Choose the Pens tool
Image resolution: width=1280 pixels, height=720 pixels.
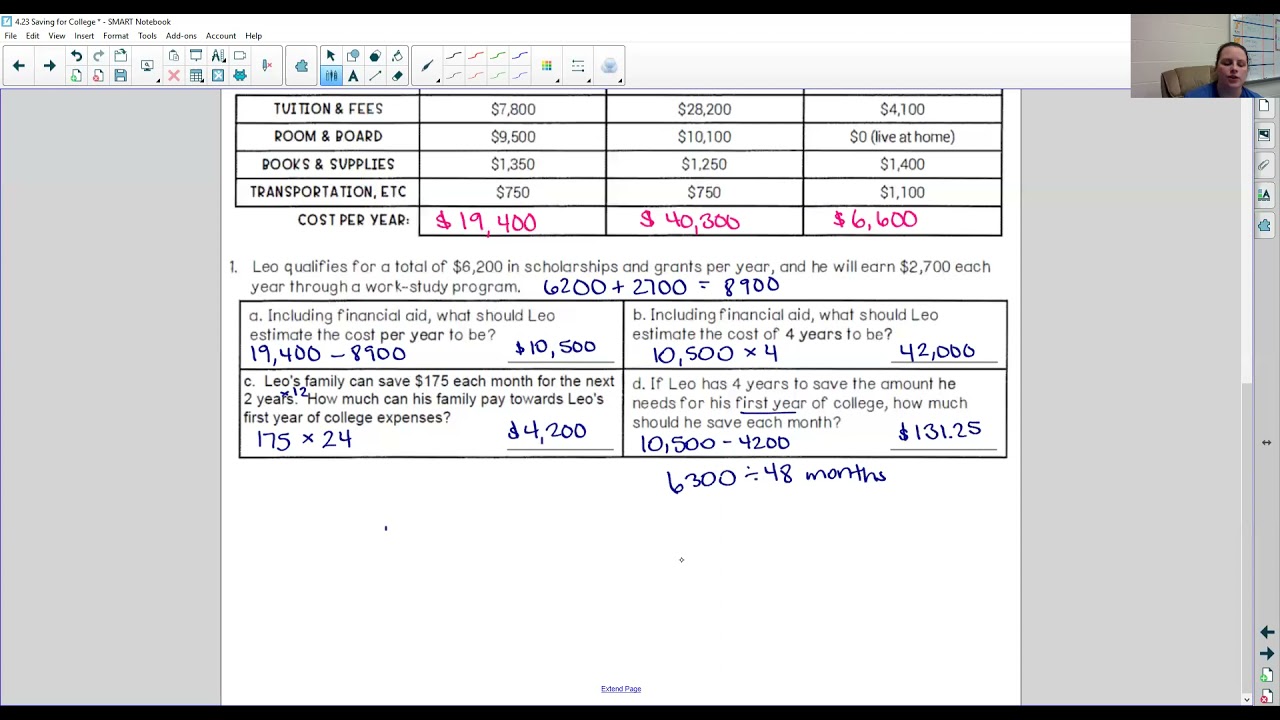tap(331, 76)
